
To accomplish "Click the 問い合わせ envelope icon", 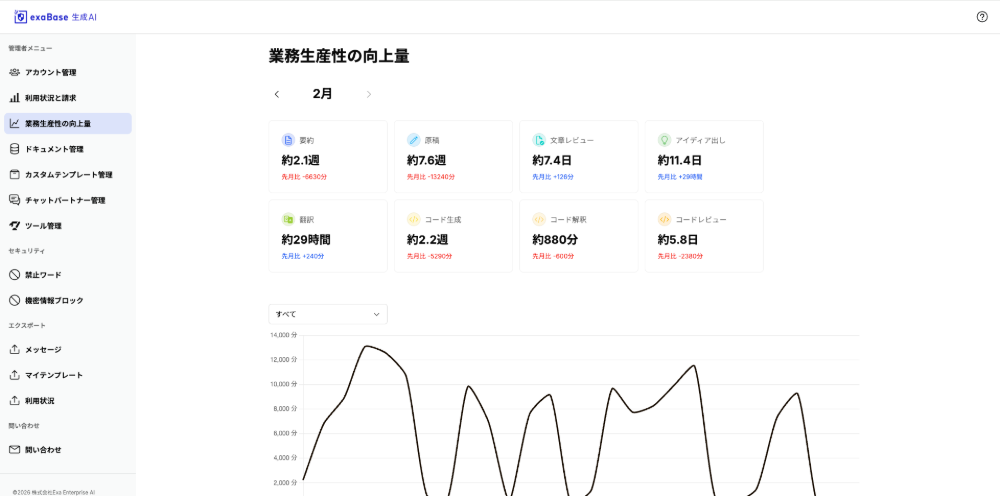I will tap(15, 449).
